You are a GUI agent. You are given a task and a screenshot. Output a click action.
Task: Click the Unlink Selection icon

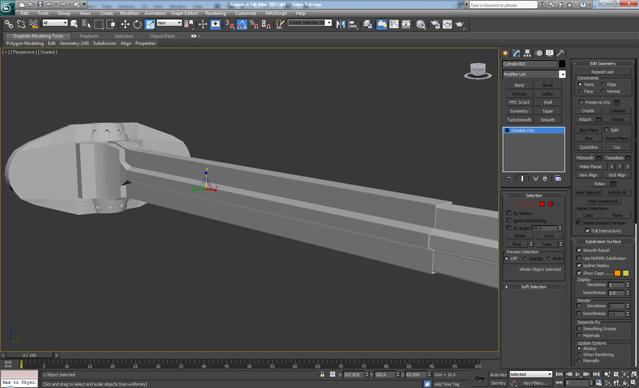[x=21, y=24]
